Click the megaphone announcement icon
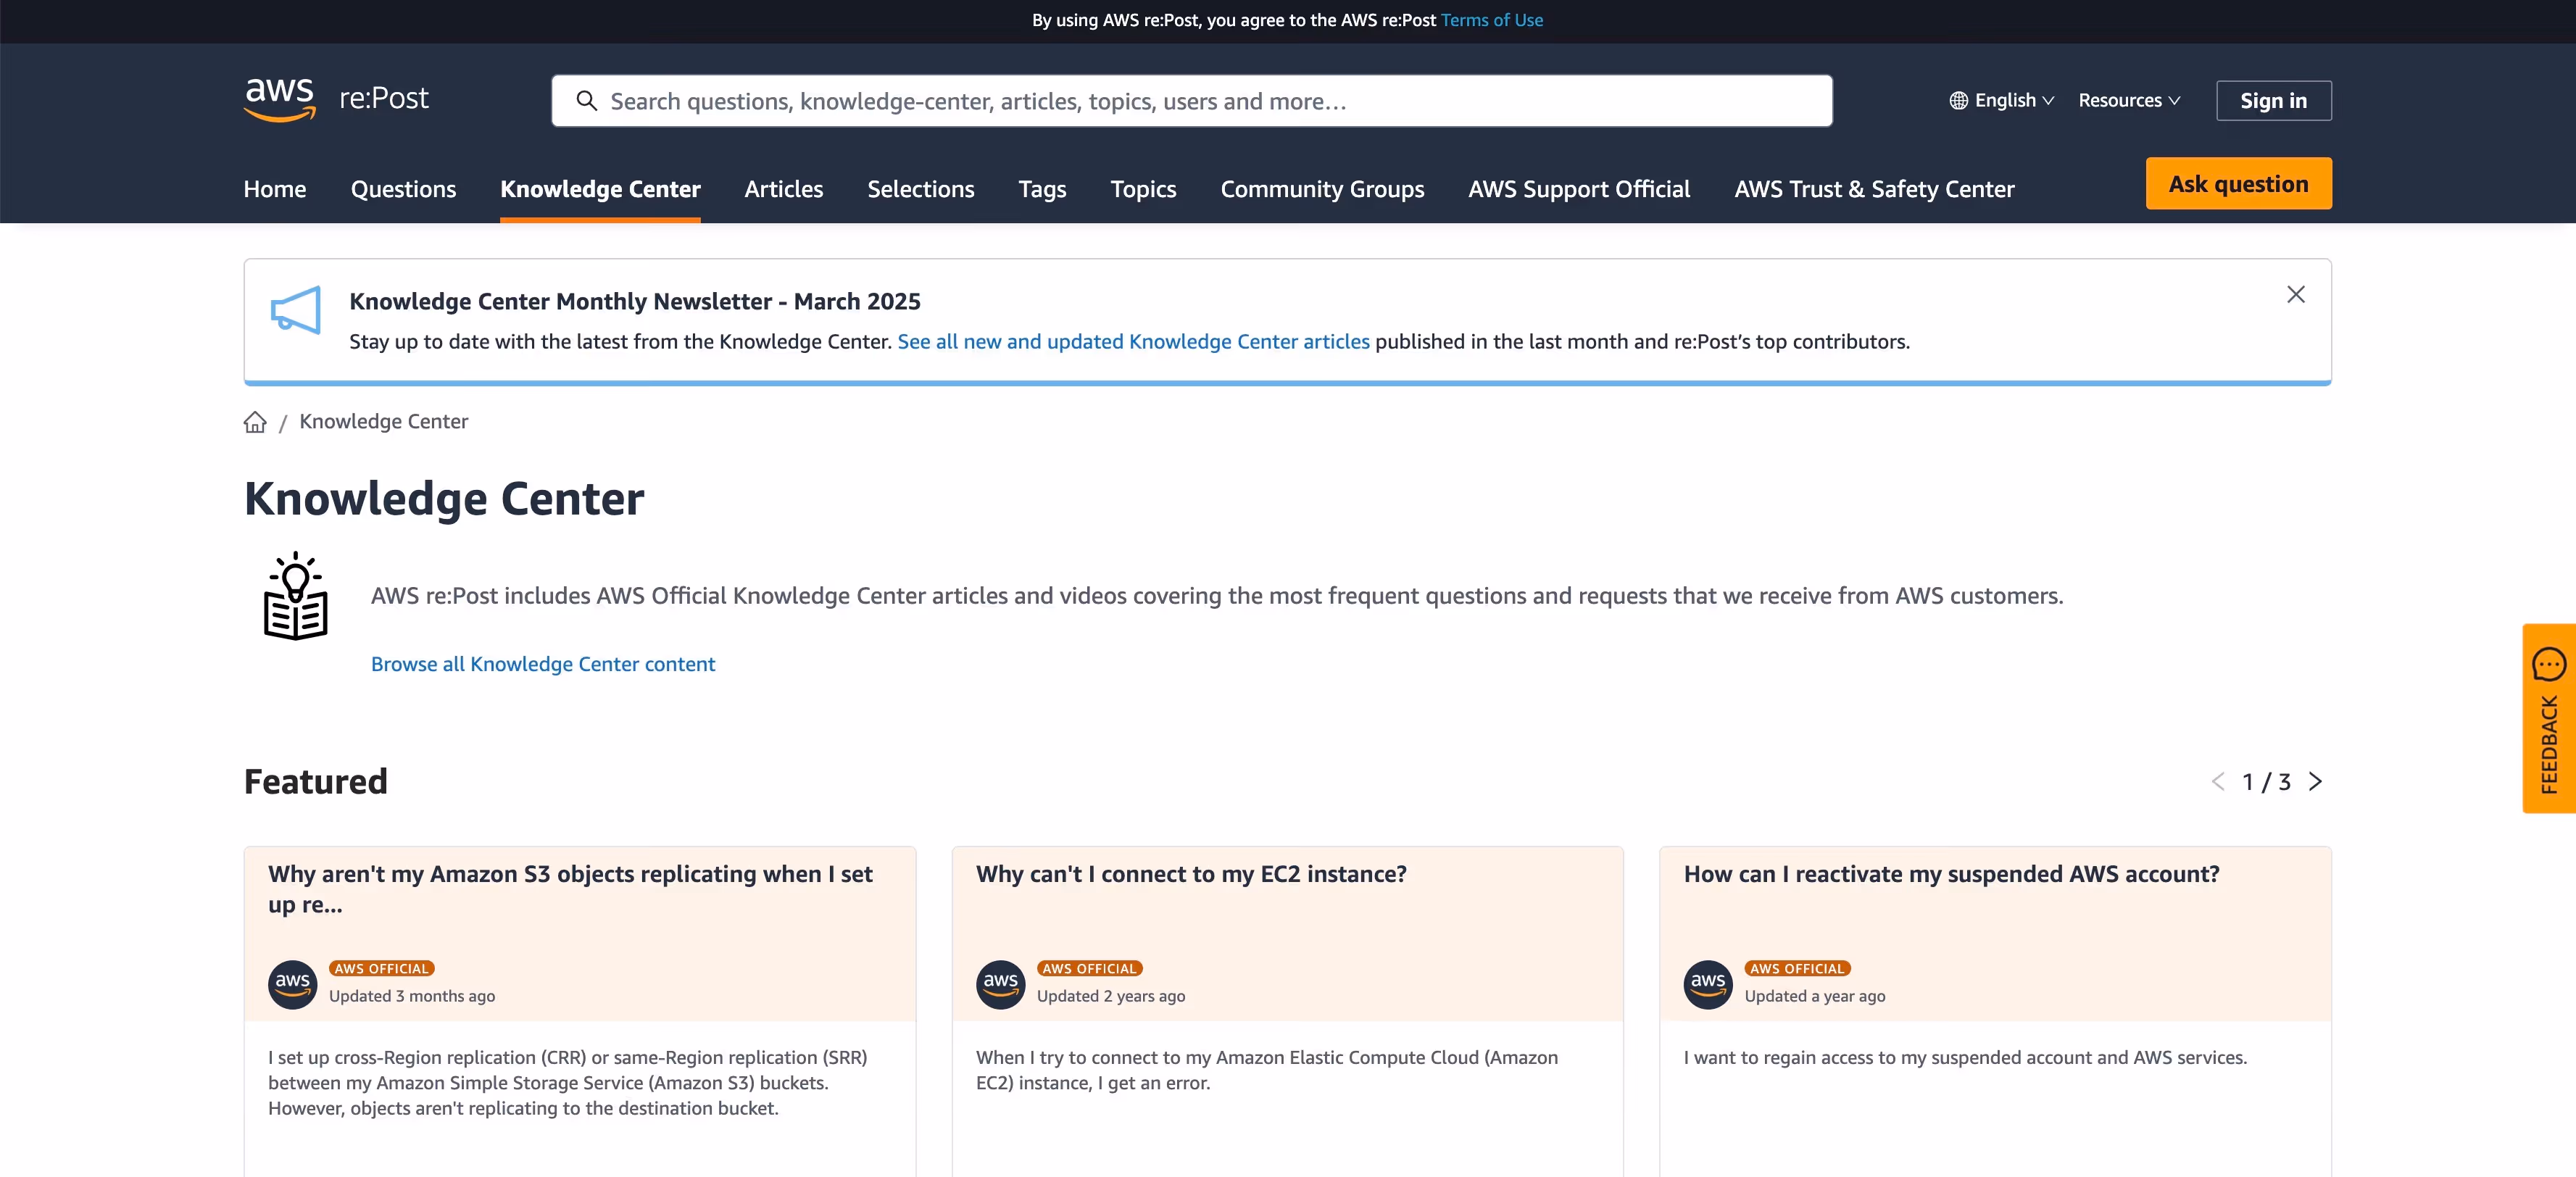 (x=296, y=310)
